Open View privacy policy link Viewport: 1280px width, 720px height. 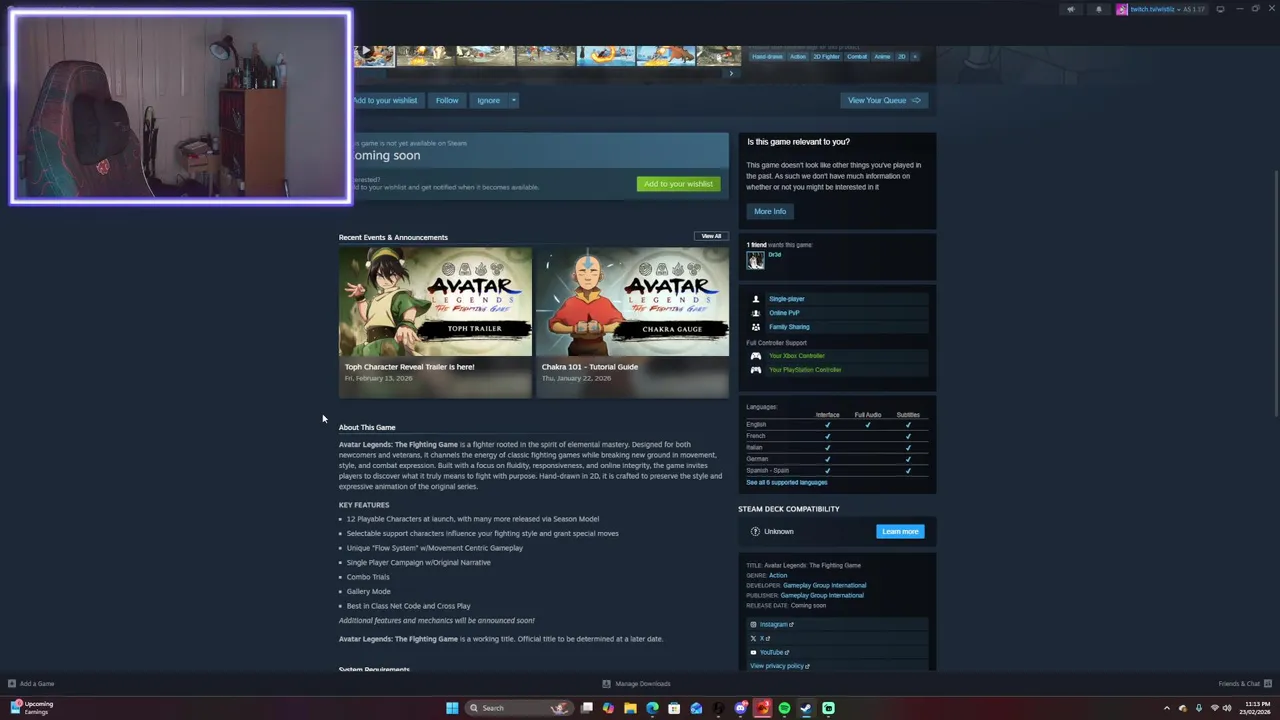pyautogui.click(x=779, y=666)
